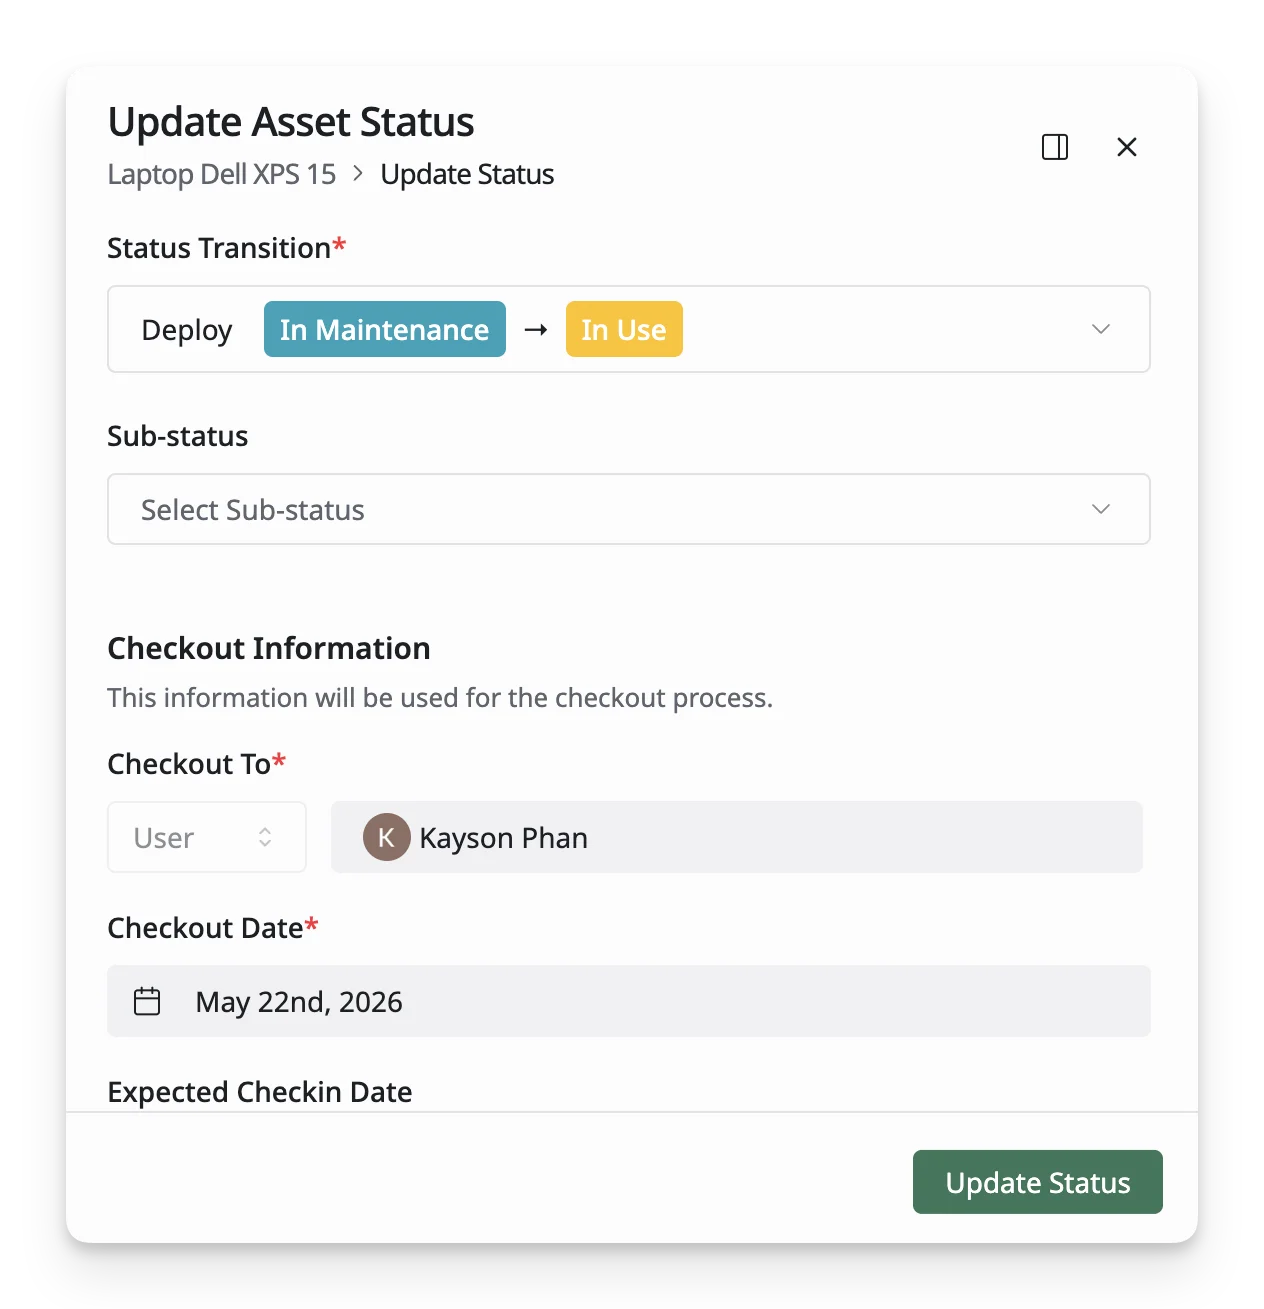The height and width of the screenshot is (1309, 1264).
Task: Click the Deploy transition label
Action: click(187, 330)
